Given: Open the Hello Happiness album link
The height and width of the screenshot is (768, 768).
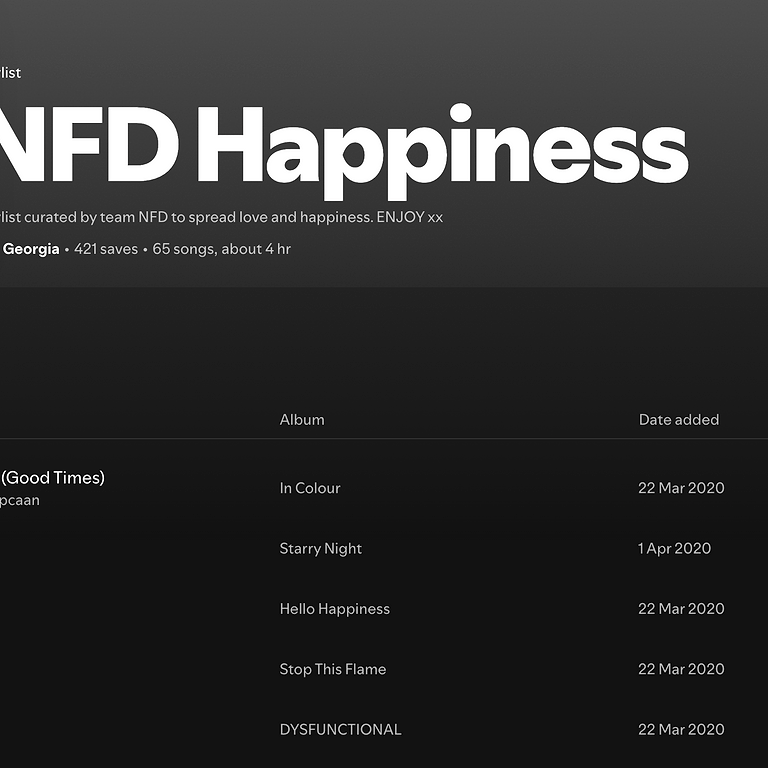Looking at the screenshot, I should [x=335, y=609].
